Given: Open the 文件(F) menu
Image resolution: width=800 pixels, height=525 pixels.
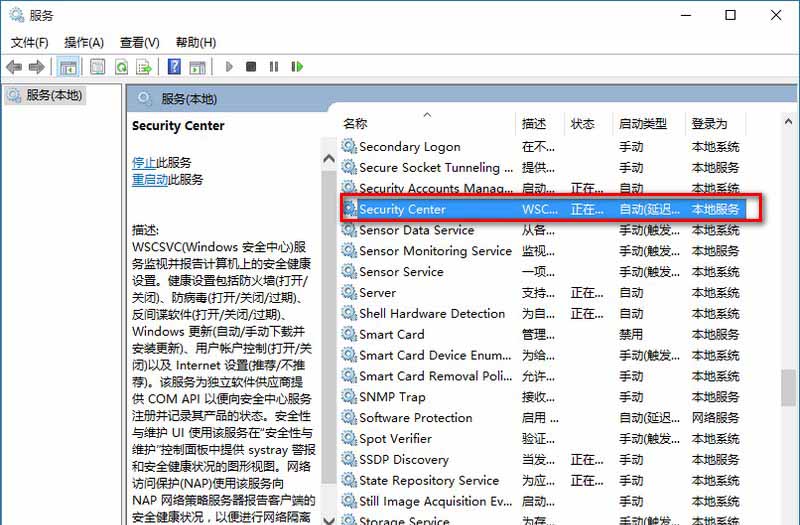Looking at the screenshot, I should coord(29,42).
